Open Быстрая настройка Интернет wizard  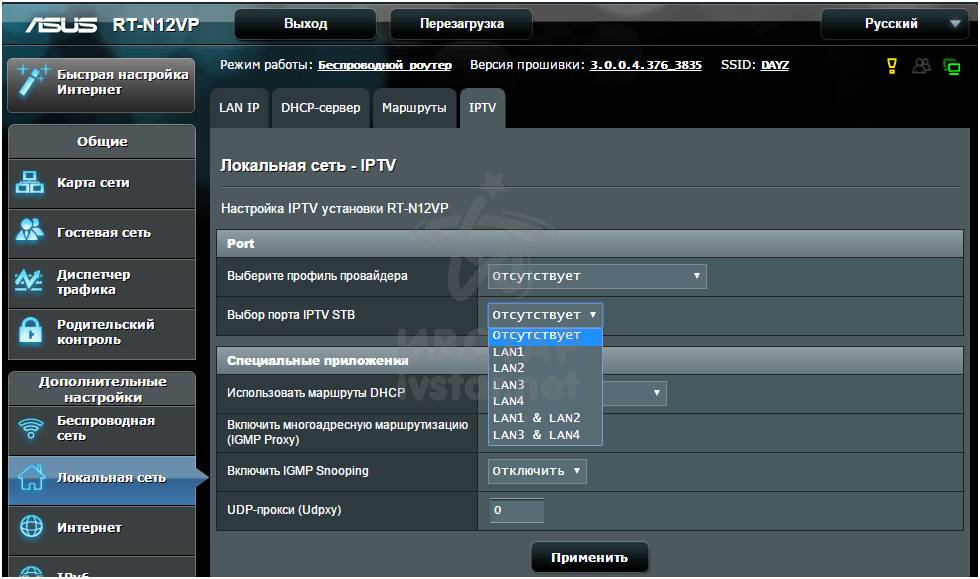(x=101, y=84)
